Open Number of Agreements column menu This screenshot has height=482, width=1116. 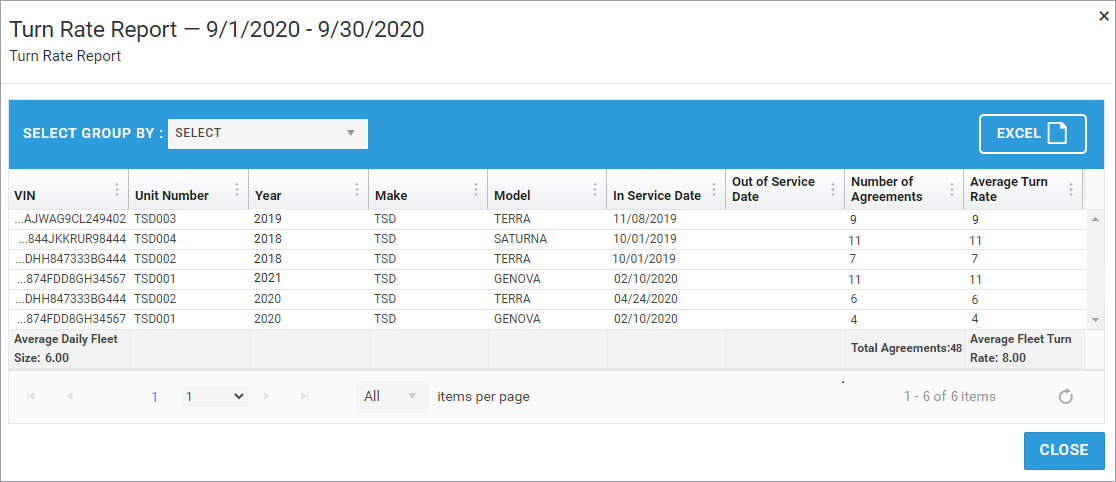pyautogui.click(x=952, y=190)
